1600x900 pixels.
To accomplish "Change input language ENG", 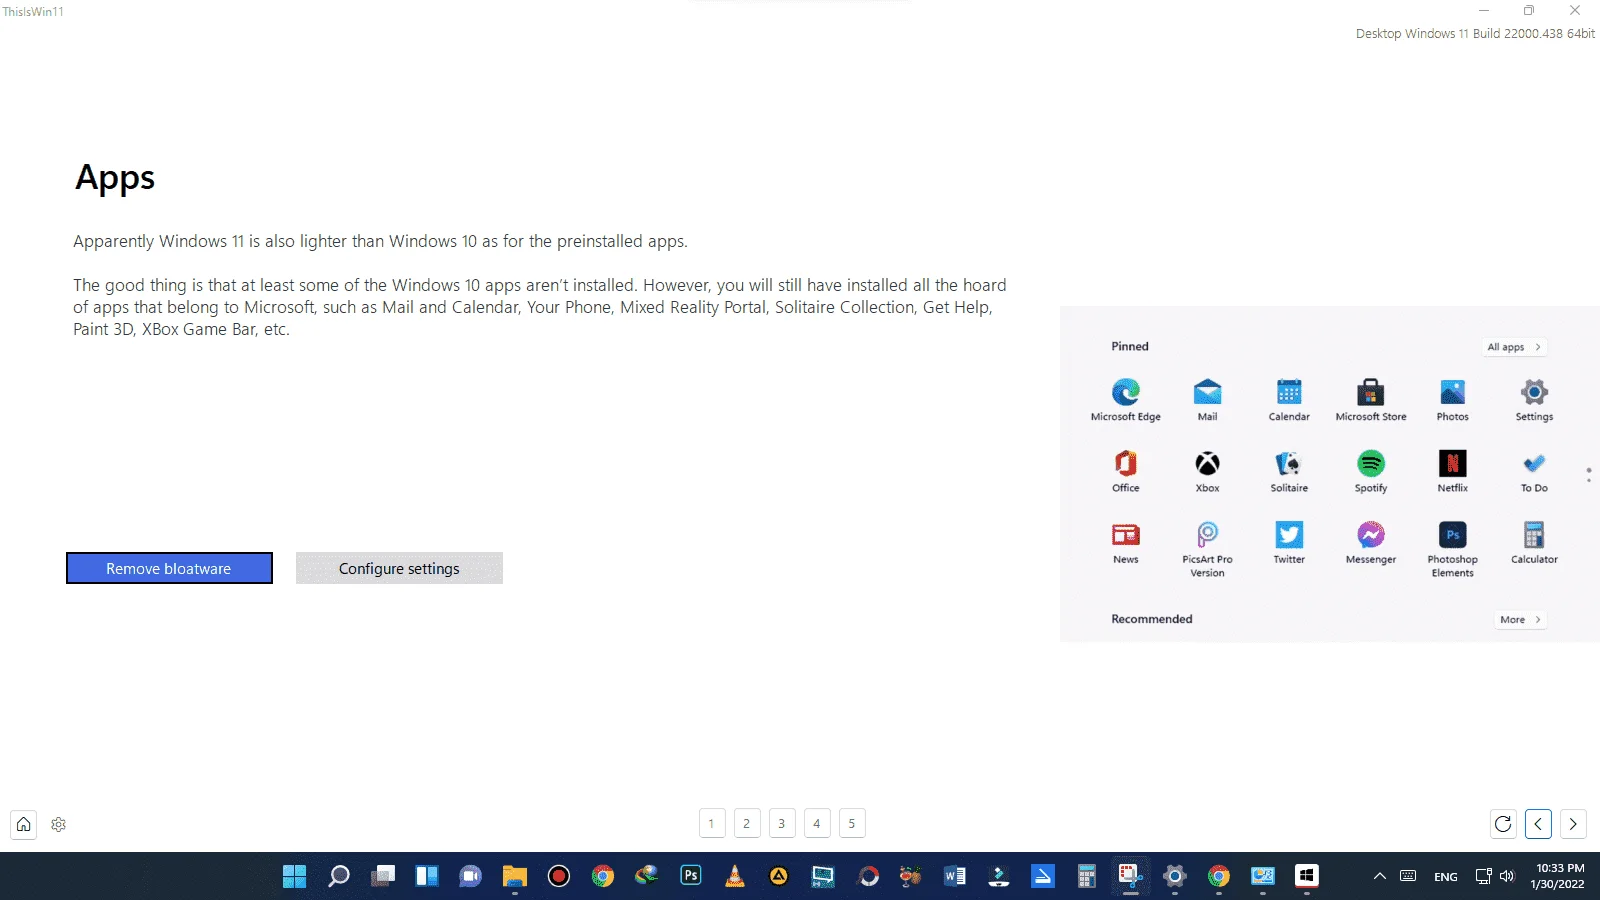I will 1446,876.
